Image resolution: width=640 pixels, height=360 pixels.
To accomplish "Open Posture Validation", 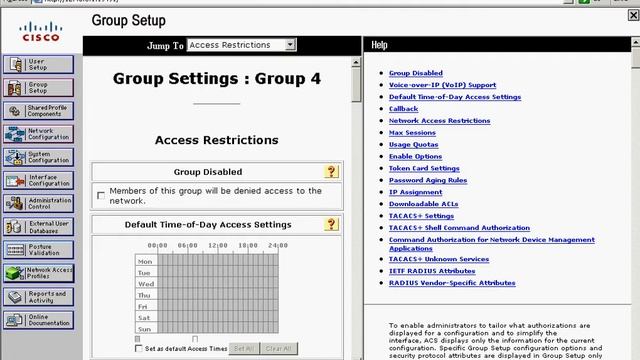I will [x=38, y=250].
